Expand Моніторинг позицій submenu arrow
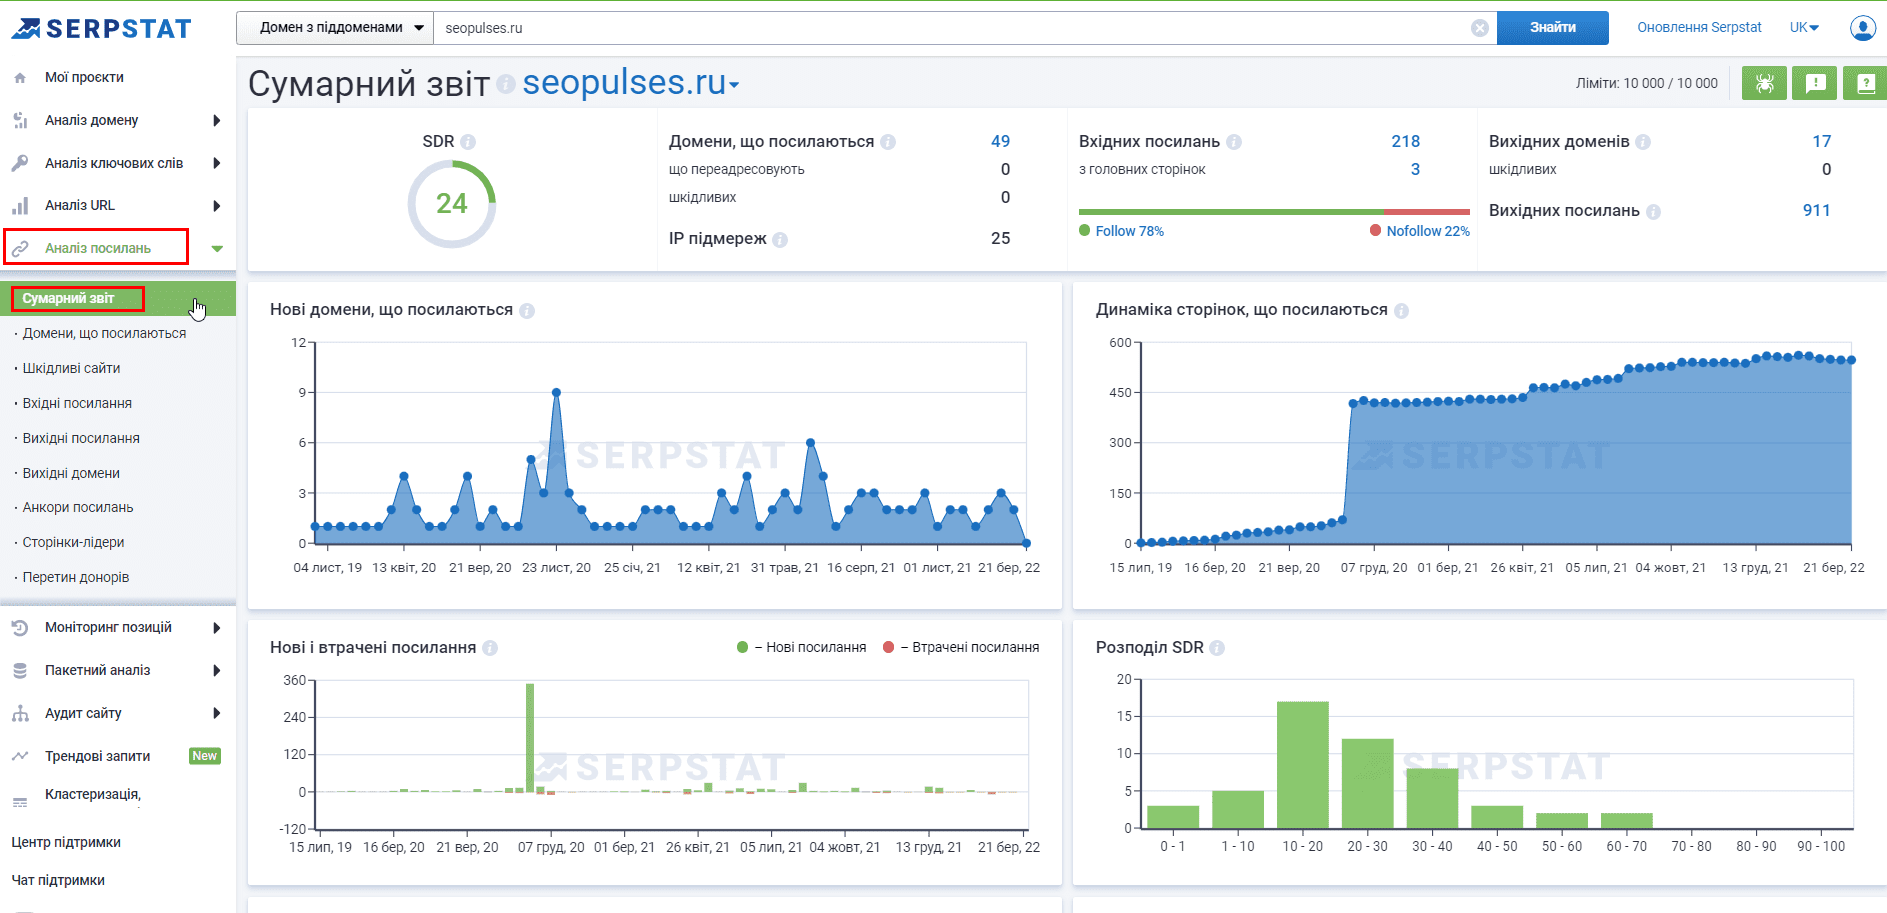 point(217,628)
